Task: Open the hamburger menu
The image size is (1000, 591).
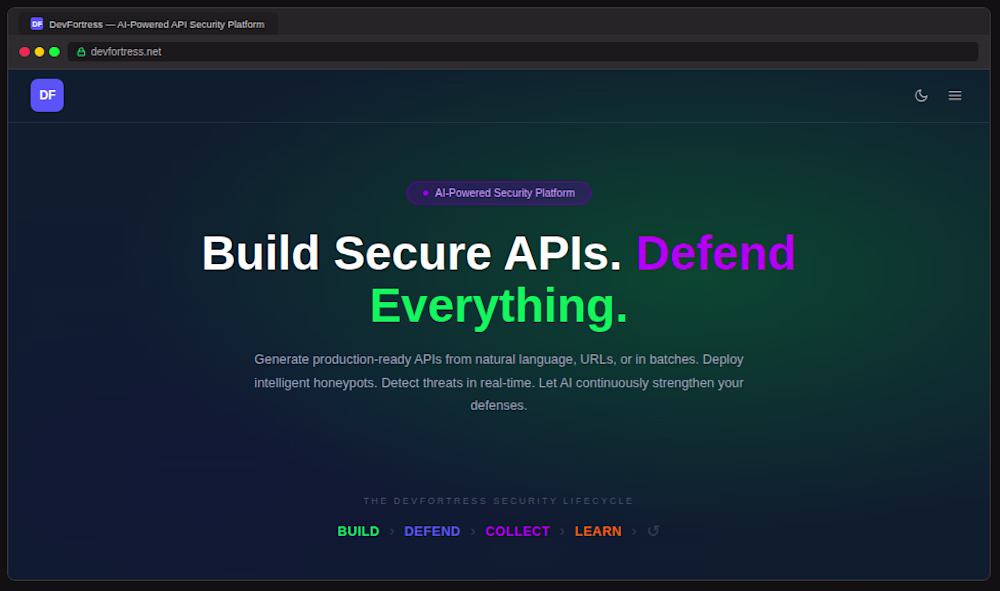Action: tap(955, 96)
